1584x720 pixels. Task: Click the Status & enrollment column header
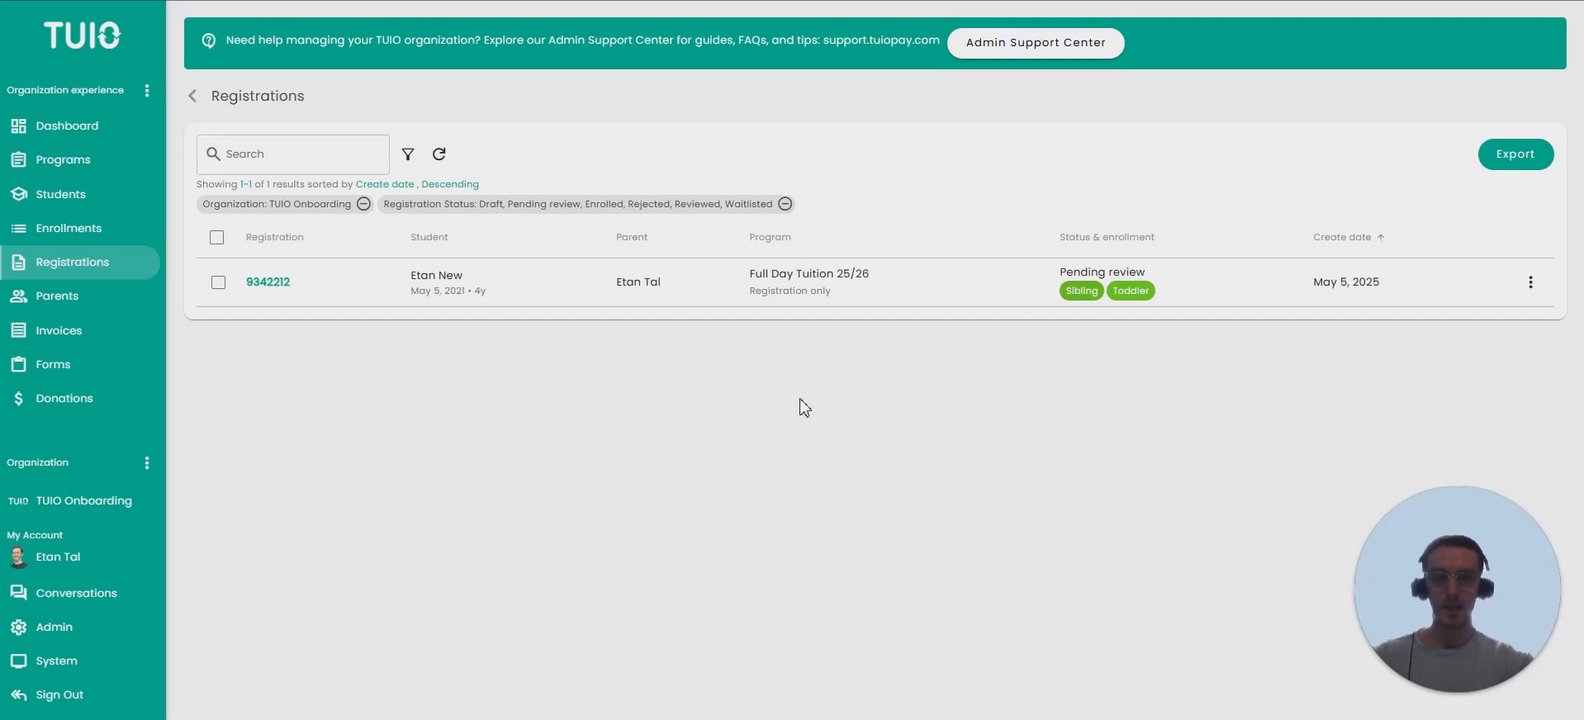pos(1107,237)
